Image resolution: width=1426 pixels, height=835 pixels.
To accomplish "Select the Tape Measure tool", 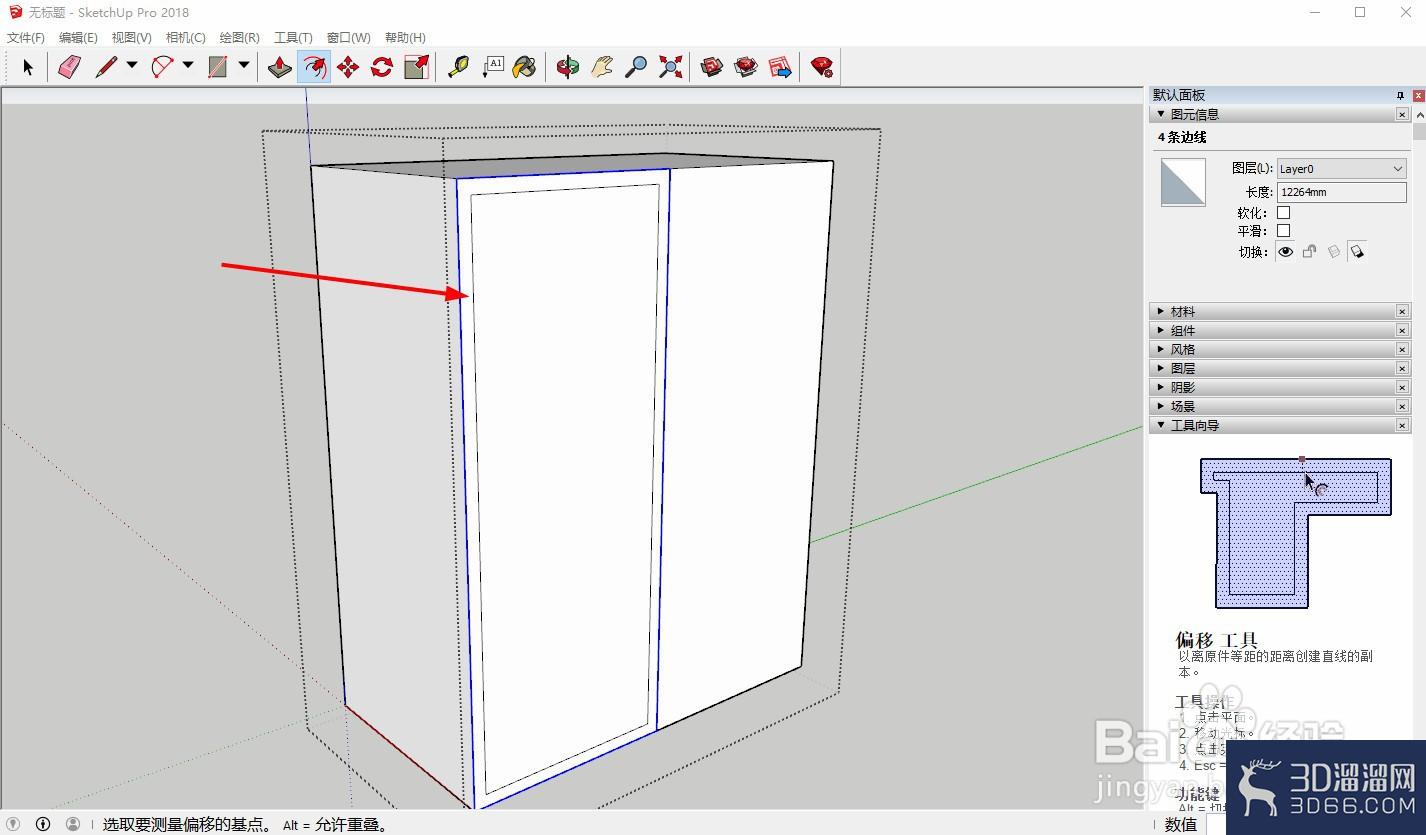I will coord(459,67).
